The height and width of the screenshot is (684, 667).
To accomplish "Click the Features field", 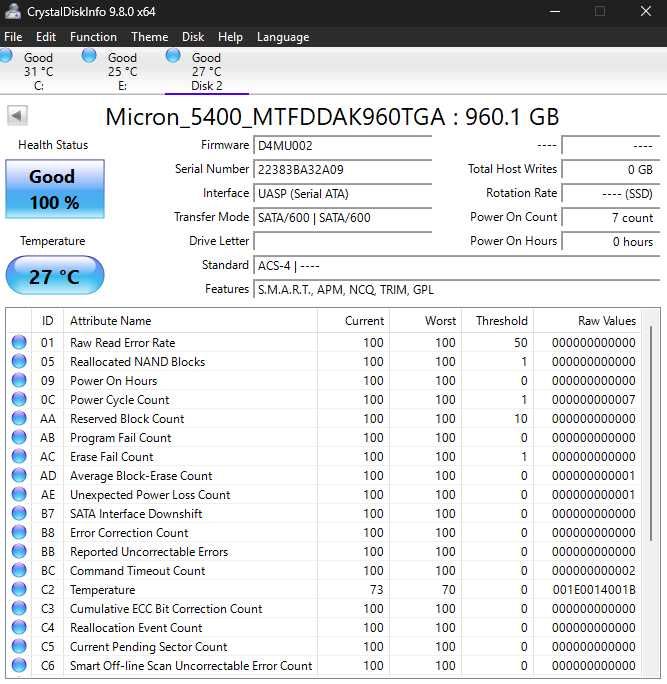I will pos(456,290).
